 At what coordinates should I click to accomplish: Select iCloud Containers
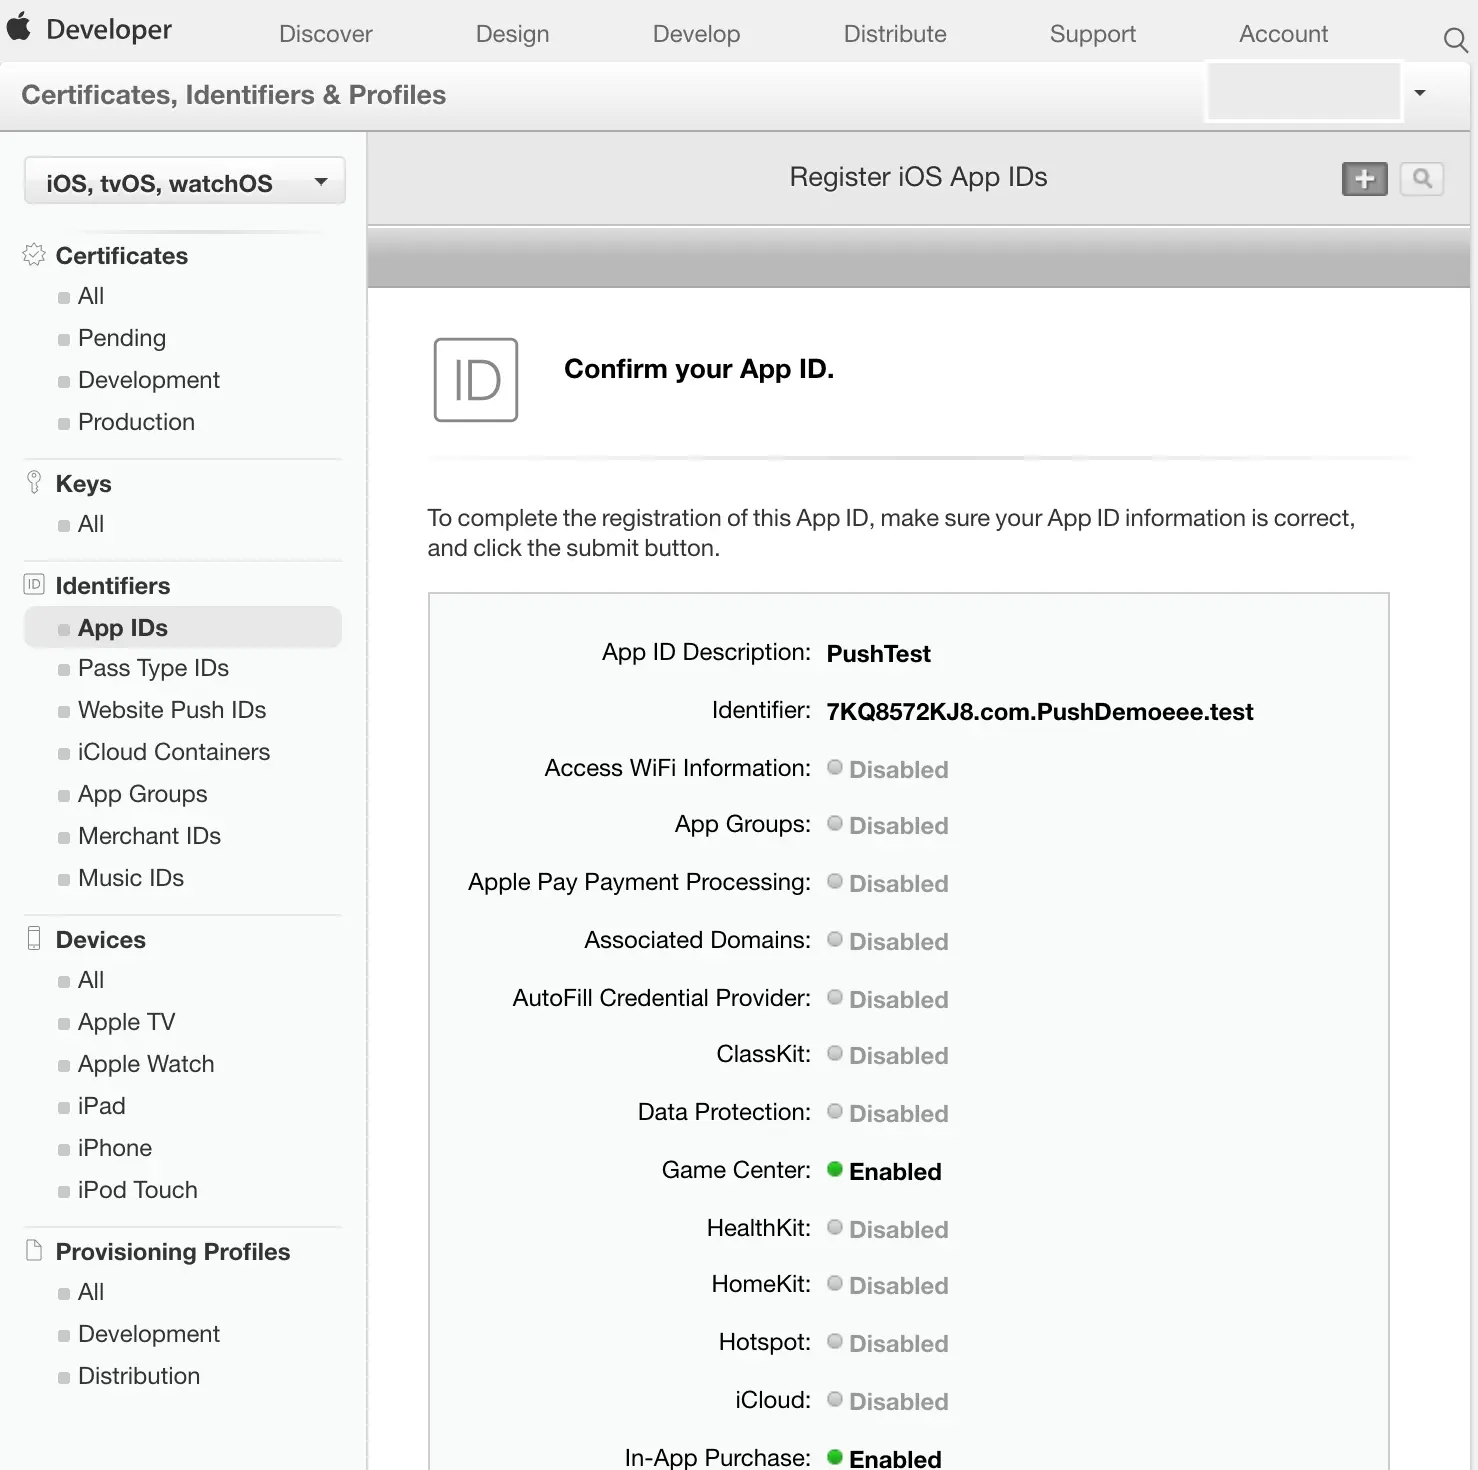click(174, 752)
